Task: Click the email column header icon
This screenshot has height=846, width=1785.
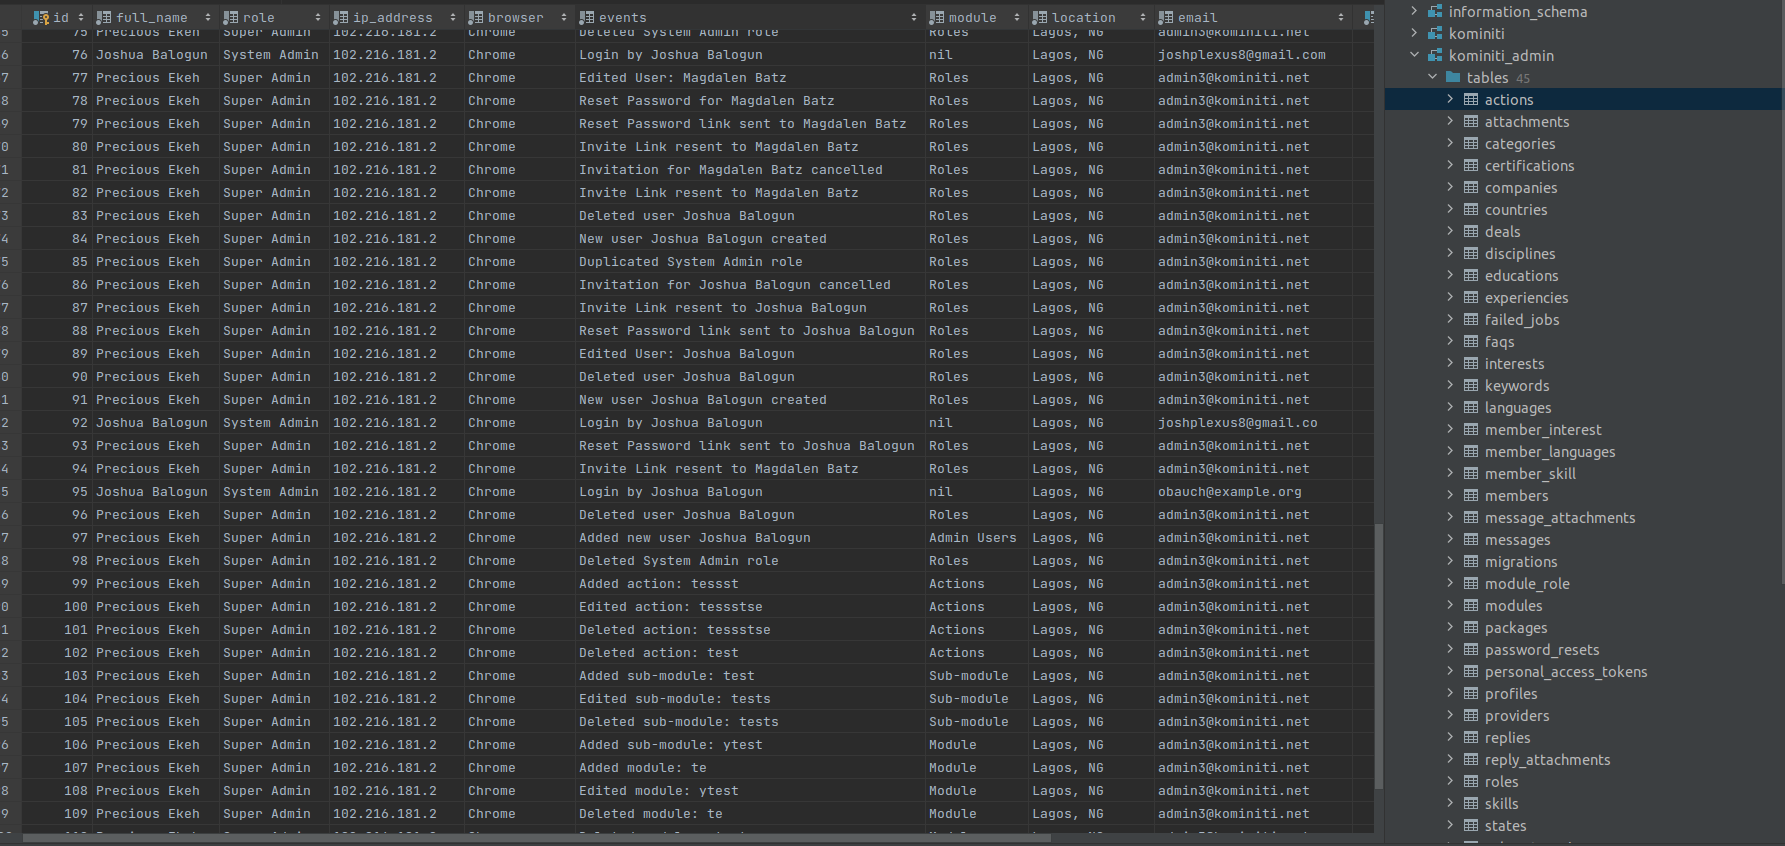Action: pos(1166,18)
